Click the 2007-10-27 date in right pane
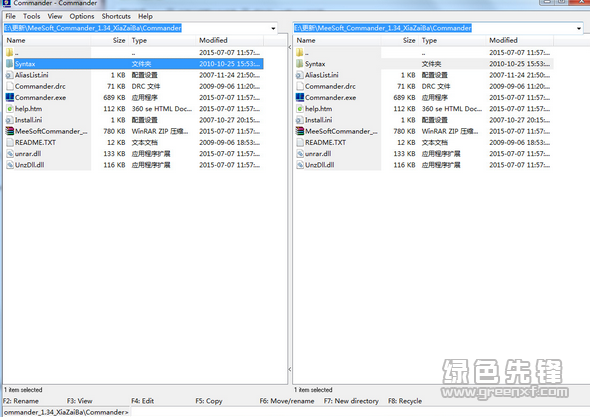 520,120
